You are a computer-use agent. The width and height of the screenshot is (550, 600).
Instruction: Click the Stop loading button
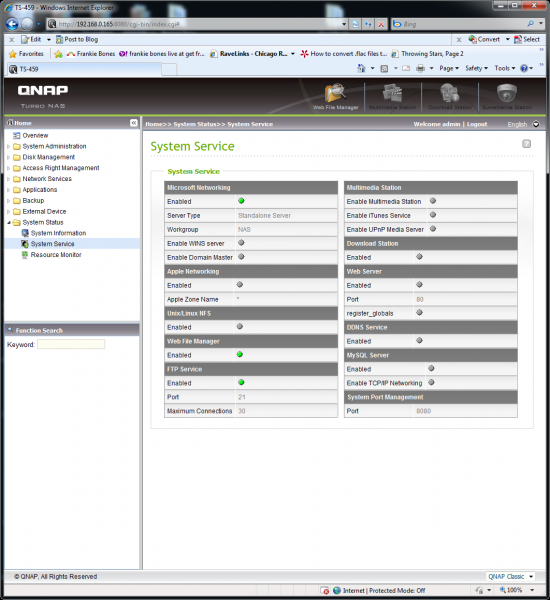(x=381, y=24)
